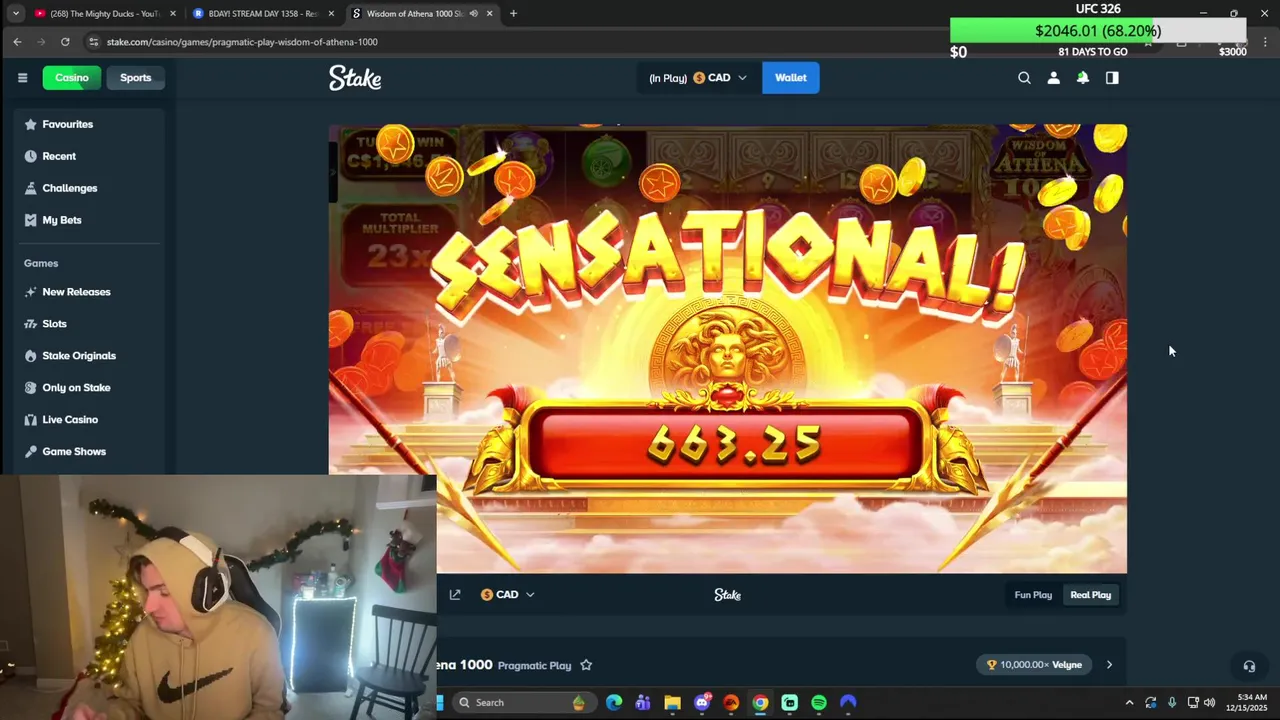The image size is (1280, 720).
Task: Open Microsoft Teams from taskbar
Action: 643,703
